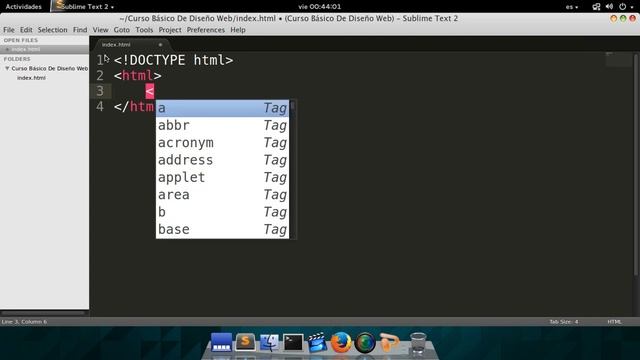Open the Edit menu
The width and height of the screenshot is (640, 360).
[26, 30]
